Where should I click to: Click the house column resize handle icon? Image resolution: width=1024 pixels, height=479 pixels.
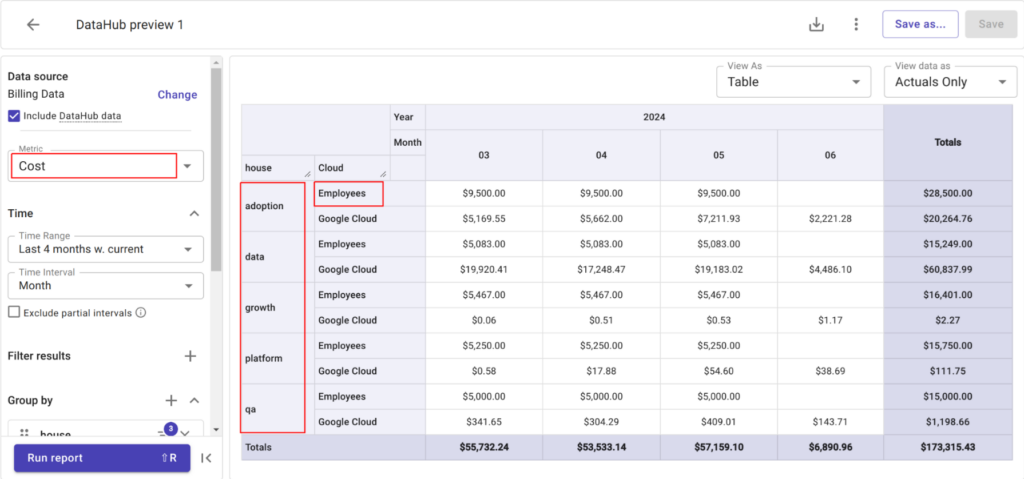click(x=307, y=174)
